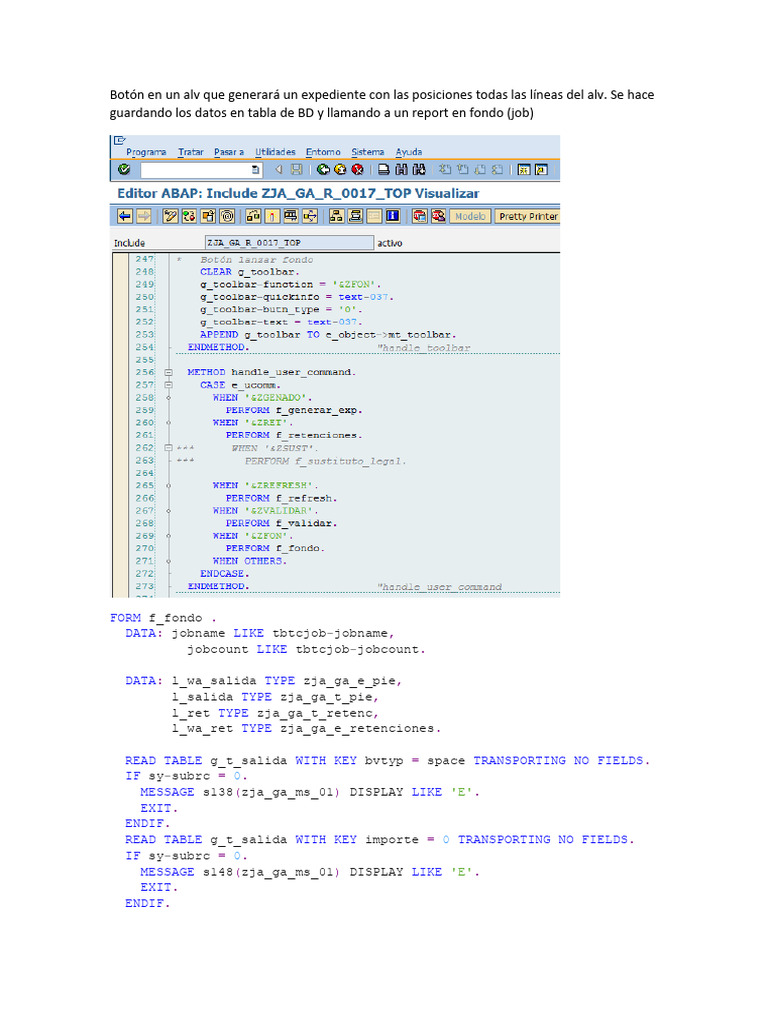Click the Activate/Inactive toggle icon
The image size is (768, 1024).
(x=189, y=216)
